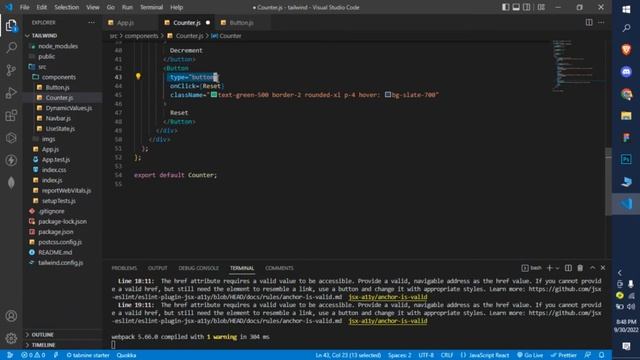The width and height of the screenshot is (640, 360).
Task: Switch to the COMMENTS panel tab
Action: pyautogui.click(x=279, y=268)
